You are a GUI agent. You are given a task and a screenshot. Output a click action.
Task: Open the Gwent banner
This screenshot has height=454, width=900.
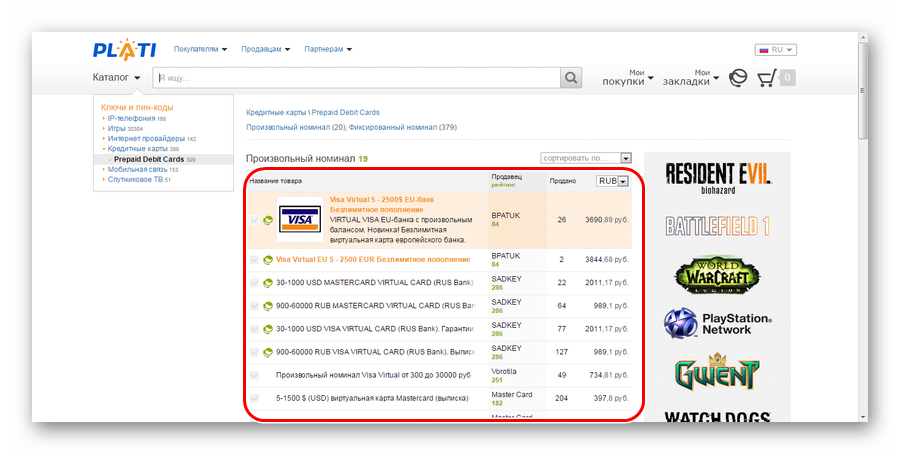pos(717,372)
